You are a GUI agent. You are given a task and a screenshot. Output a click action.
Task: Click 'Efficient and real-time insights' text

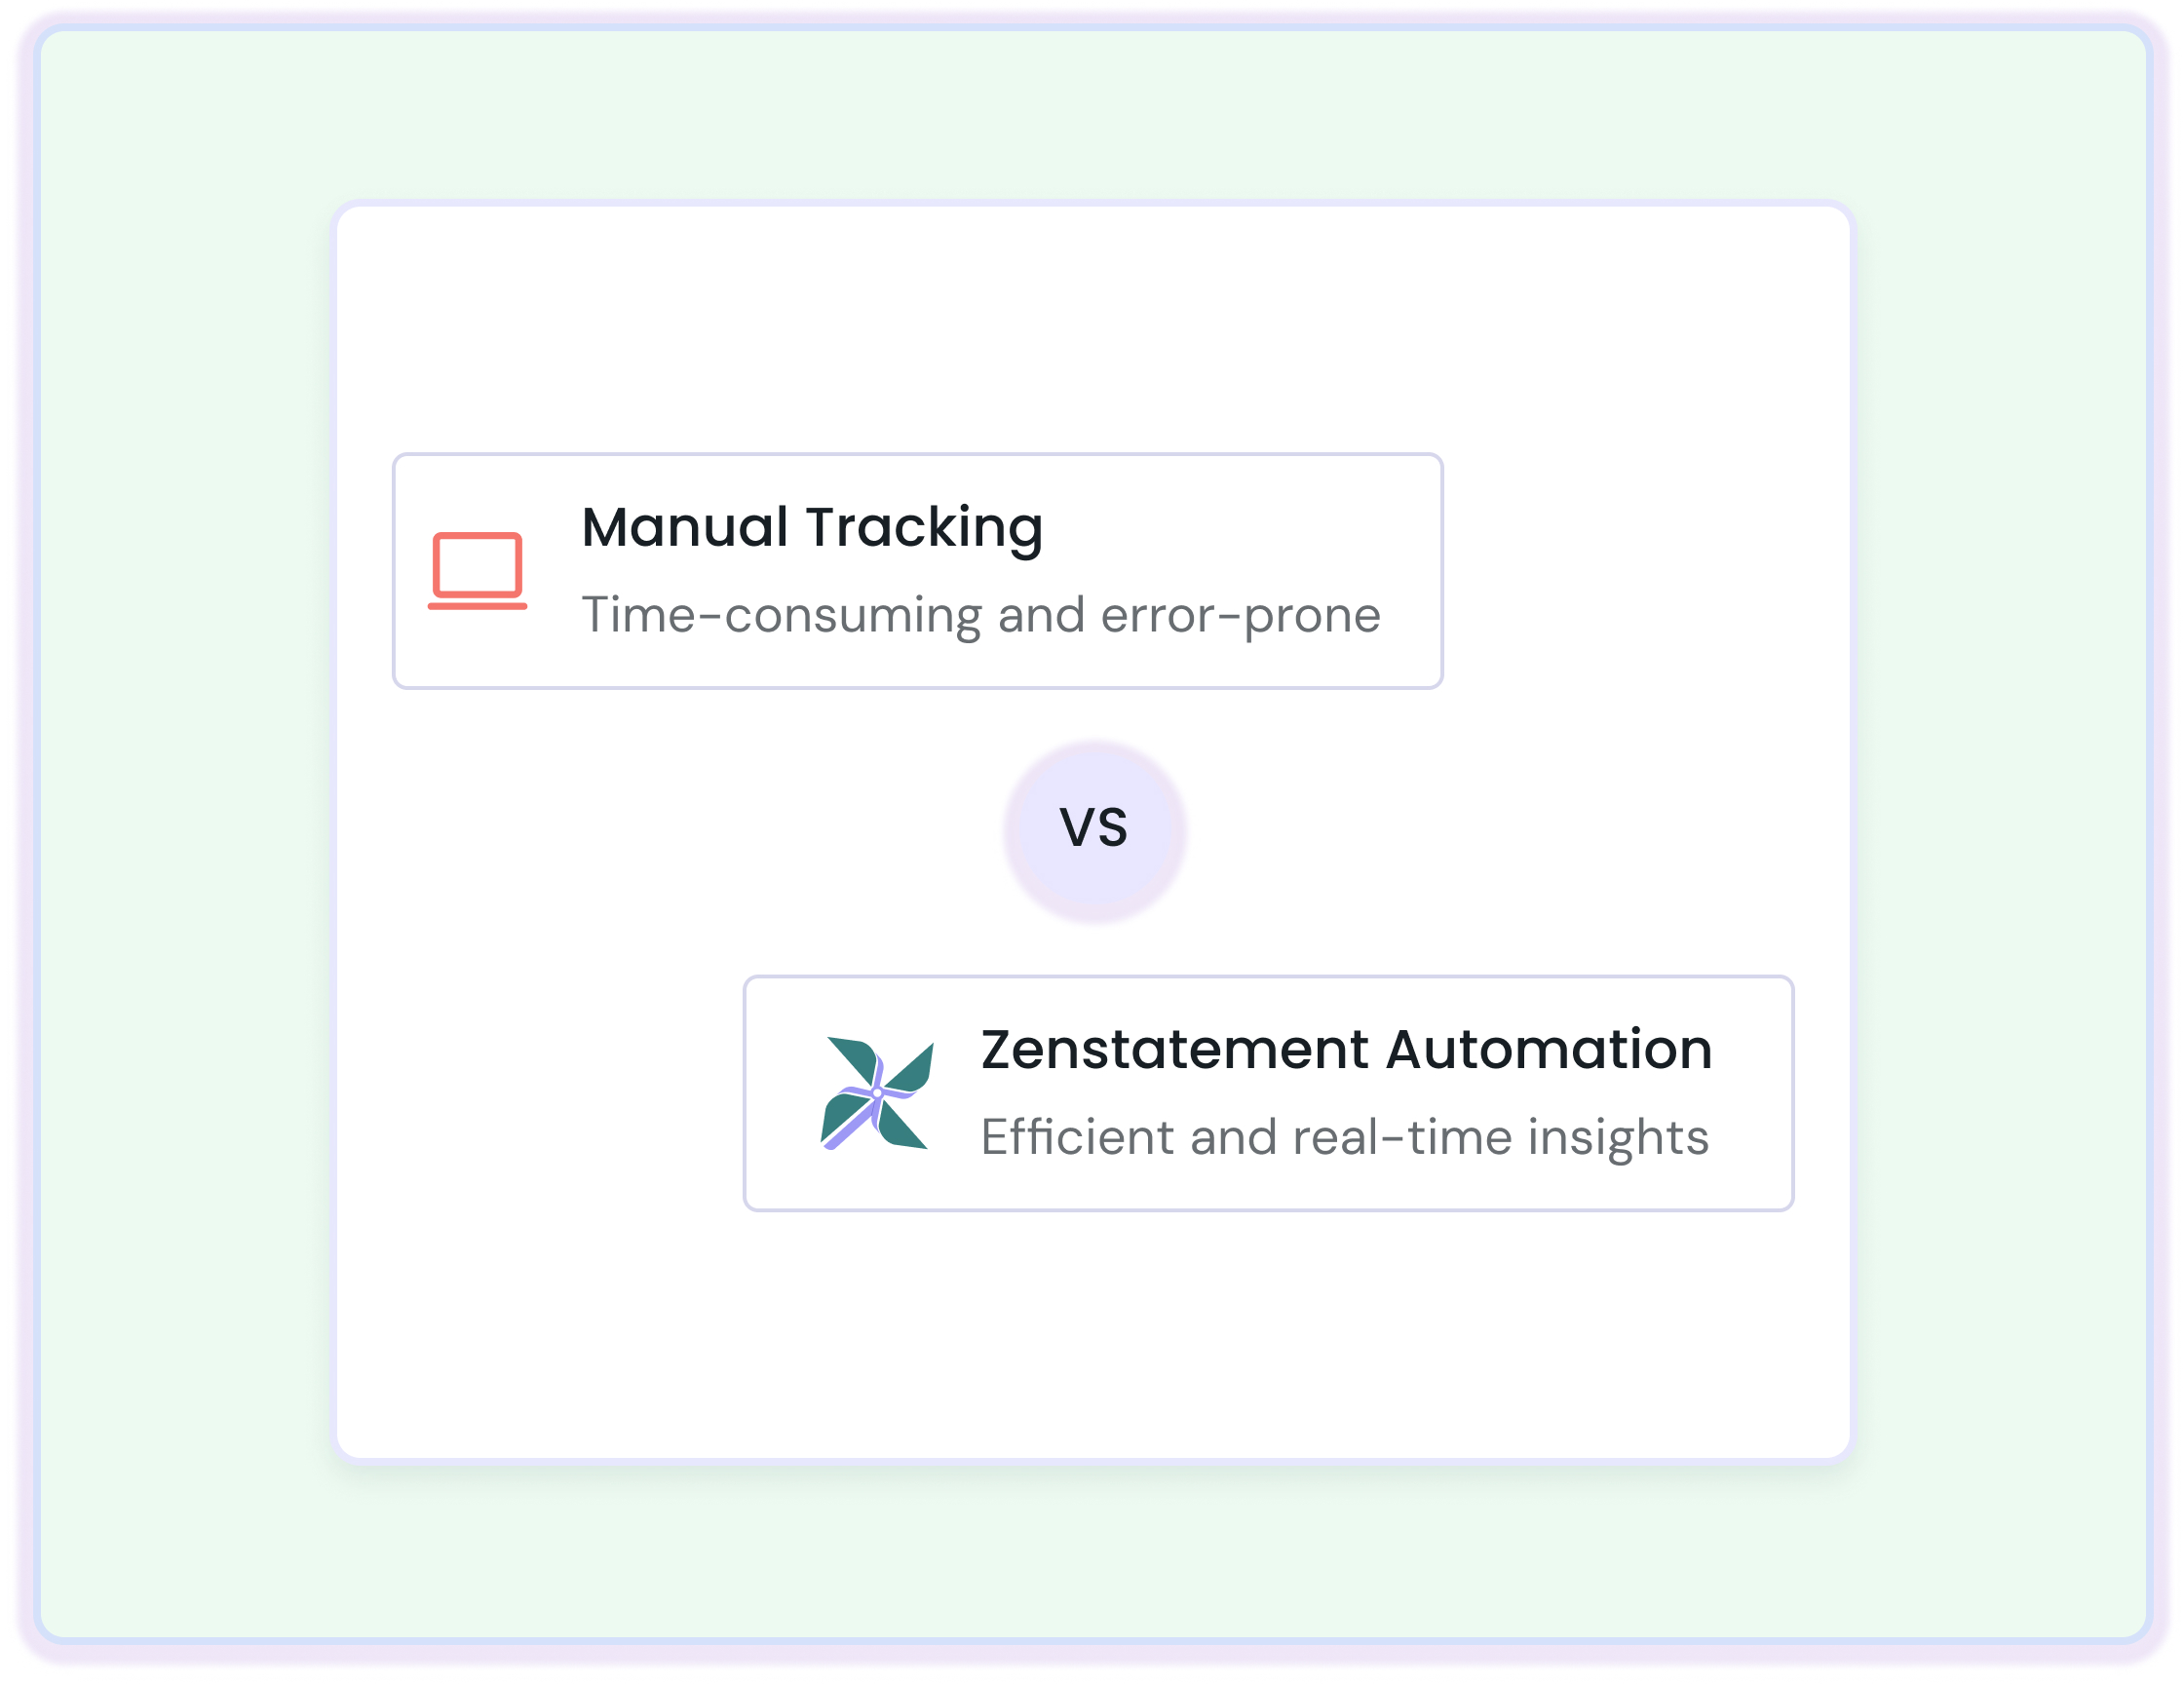(x=1345, y=1138)
